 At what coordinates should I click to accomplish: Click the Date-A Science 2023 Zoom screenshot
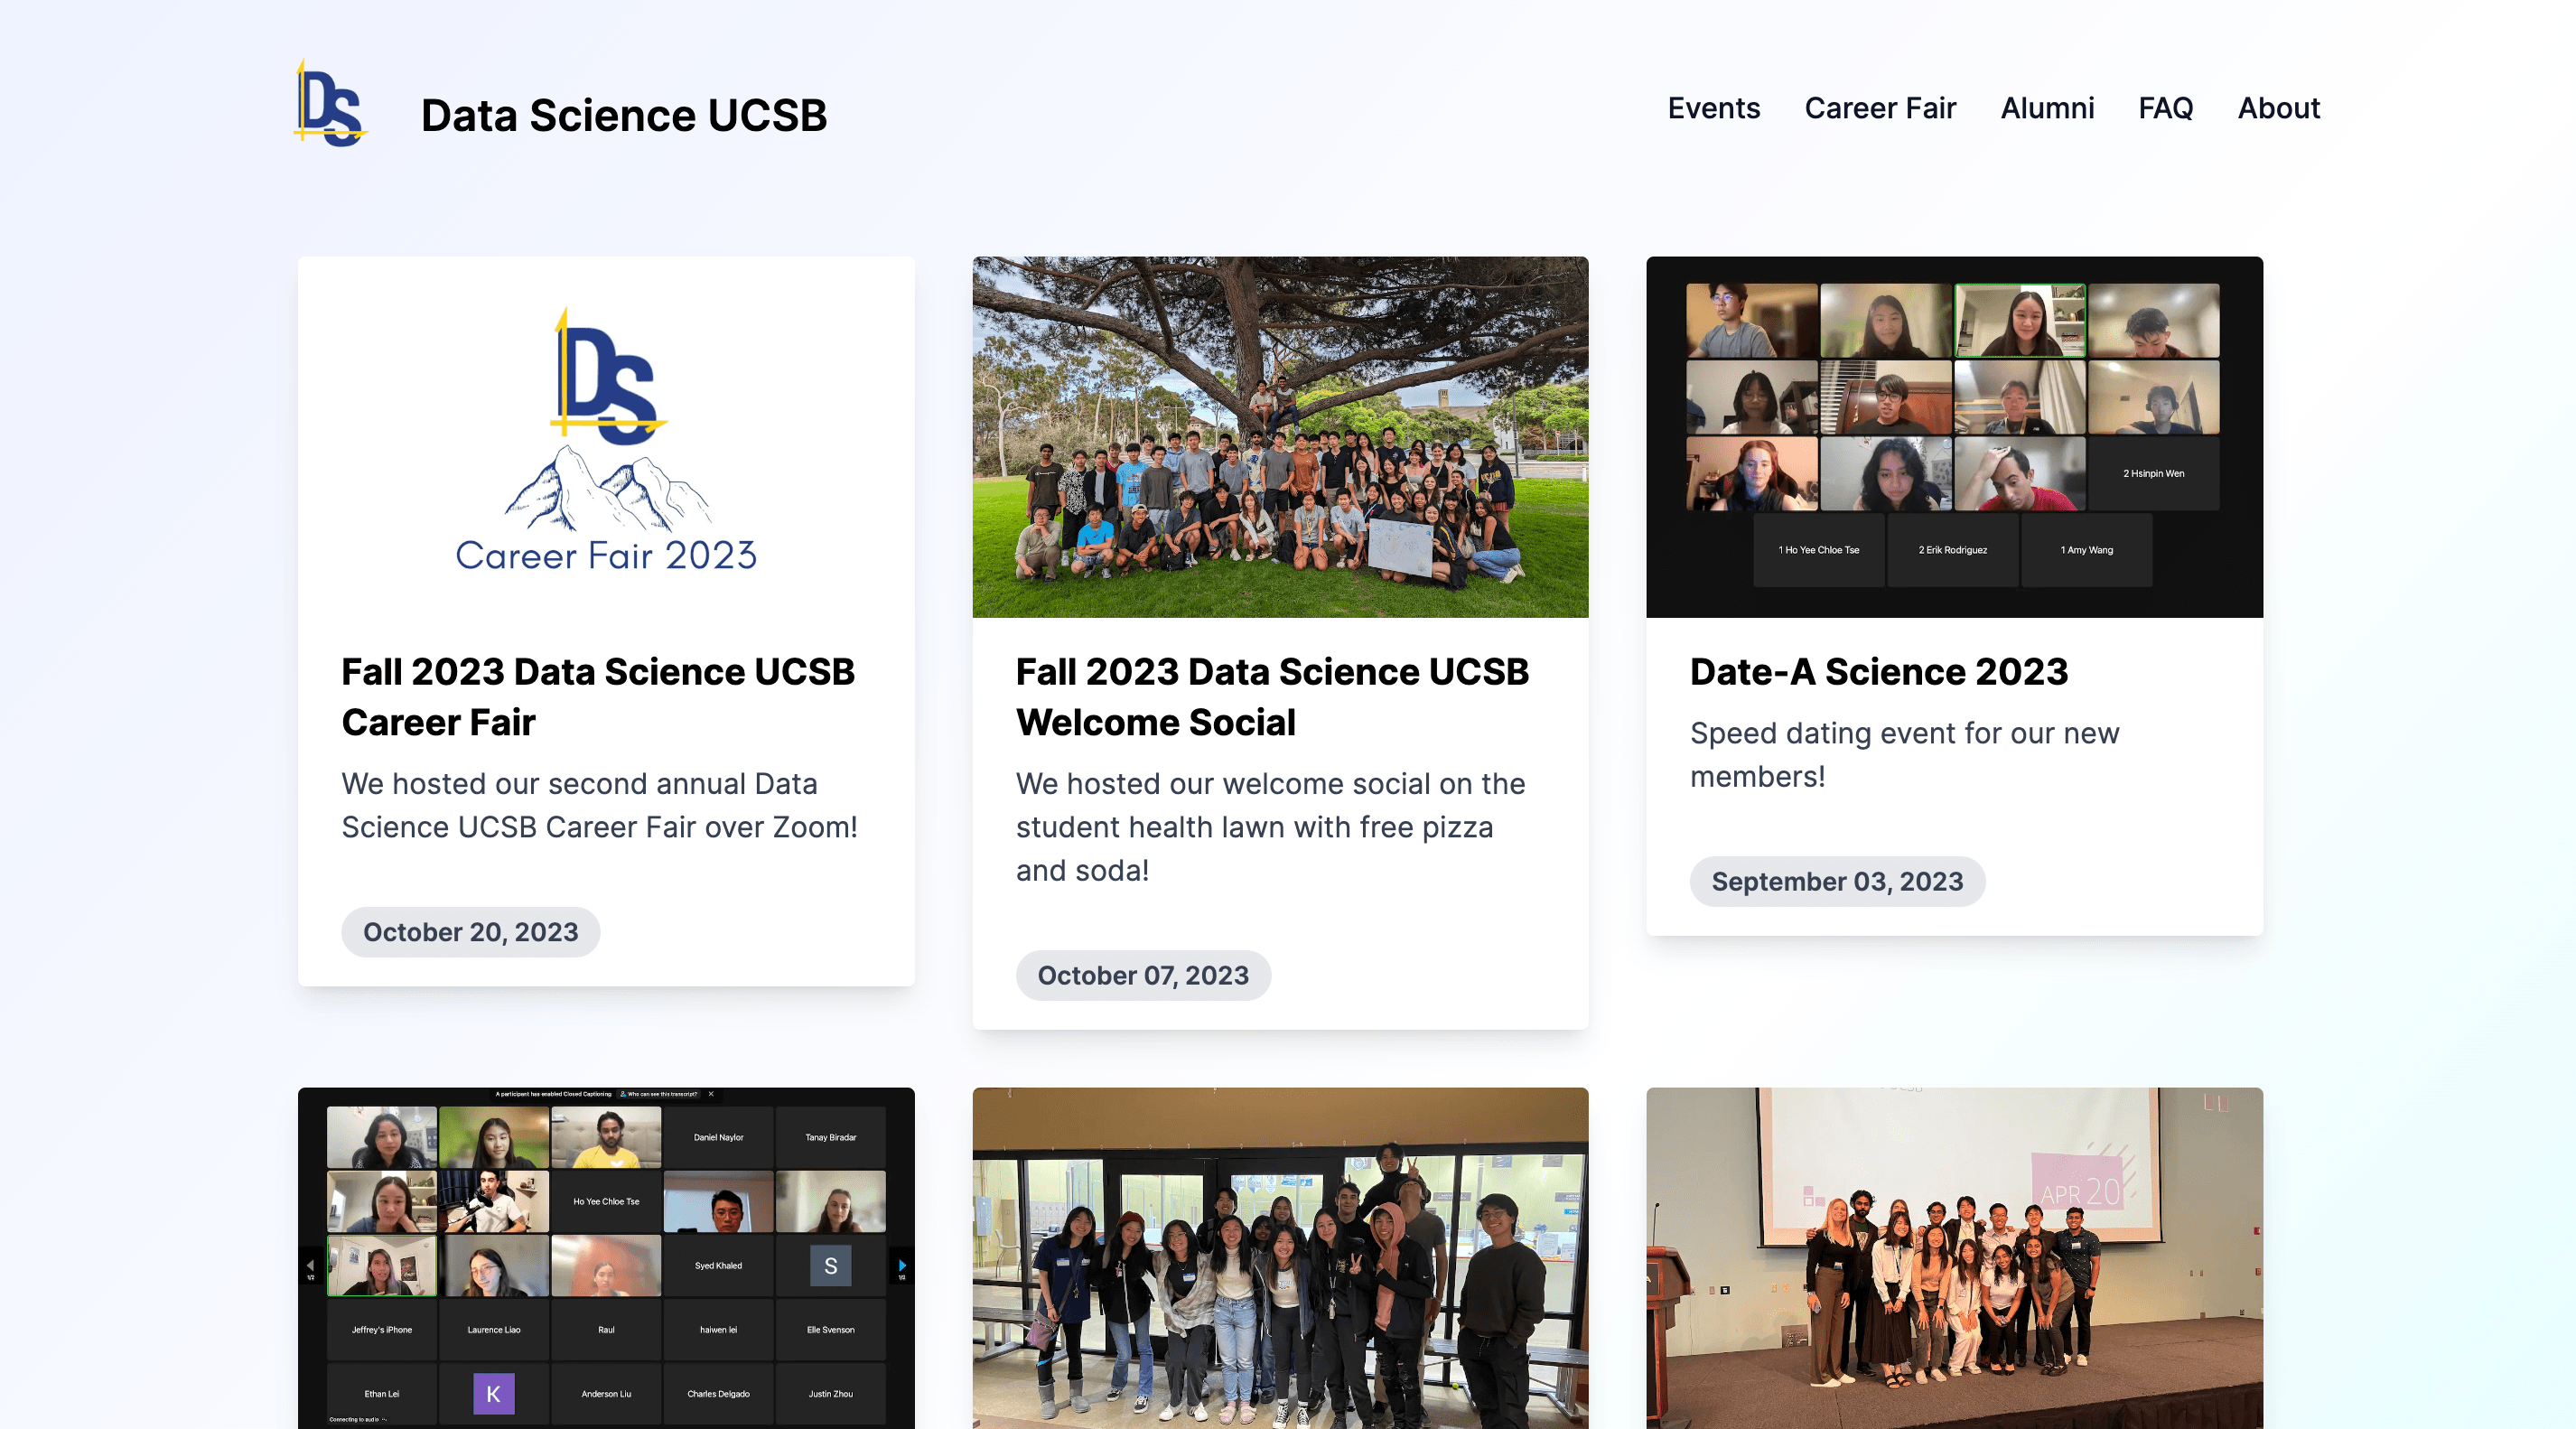point(1955,436)
